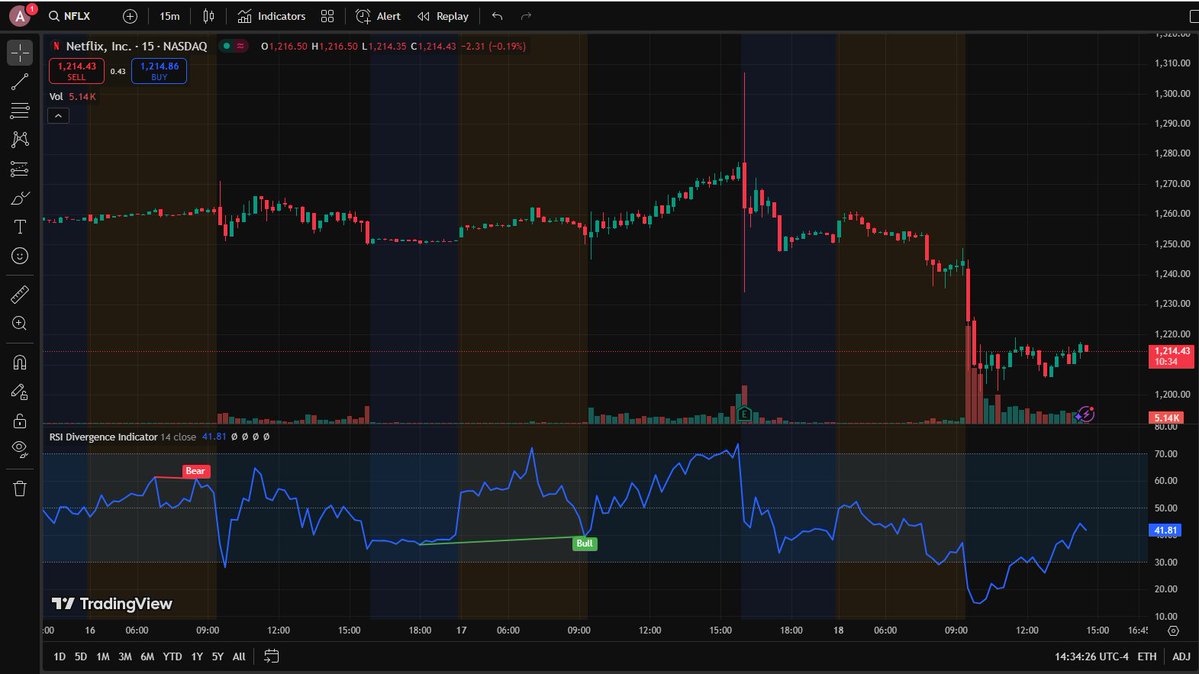
Task: Click the Netflix, Inc. symbol title
Action: (x=135, y=46)
